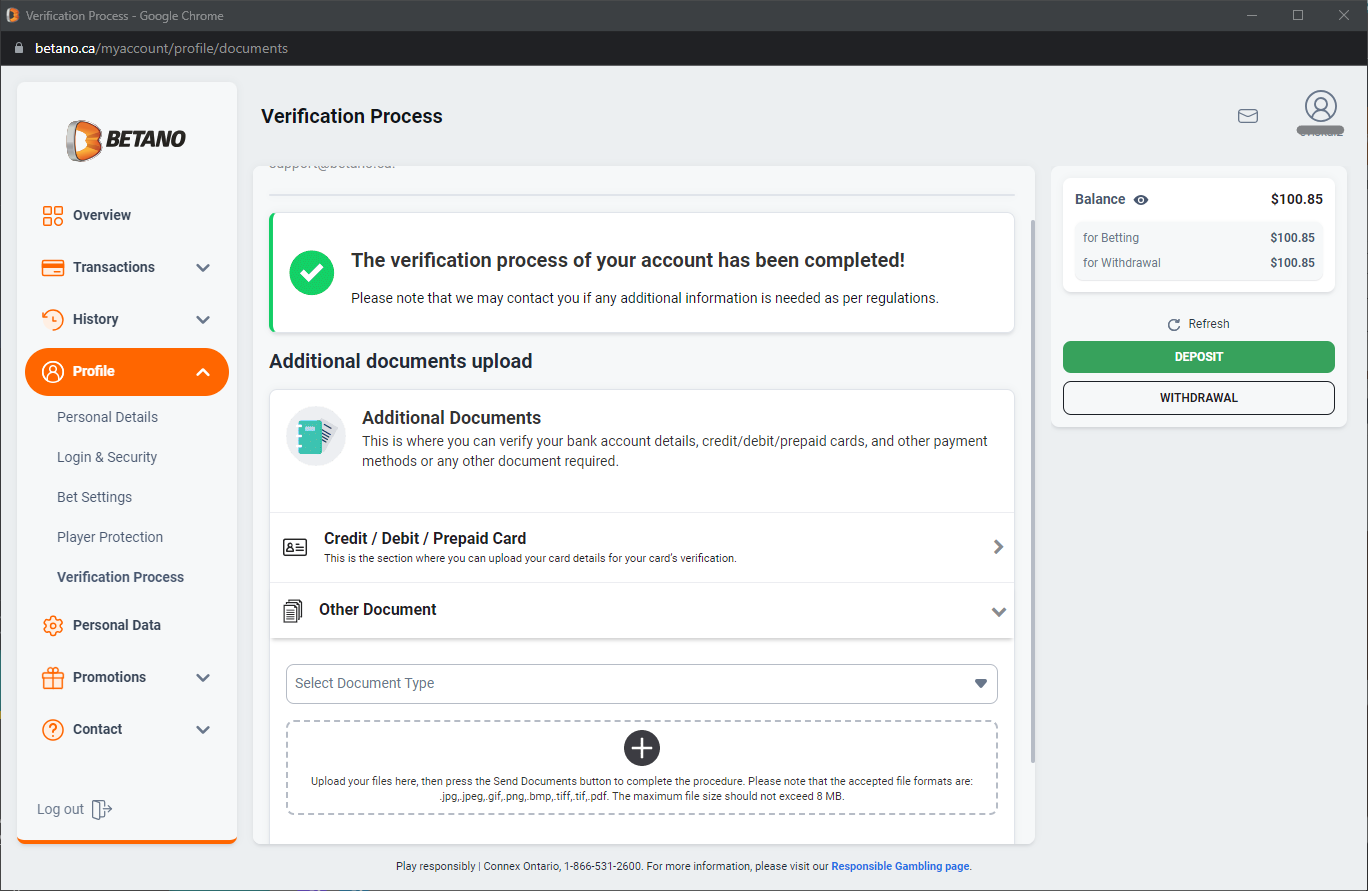Image resolution: width=1368 pixels, height=891 pixels.
Task: Click the Chrome window favicon
Action: 13,15
